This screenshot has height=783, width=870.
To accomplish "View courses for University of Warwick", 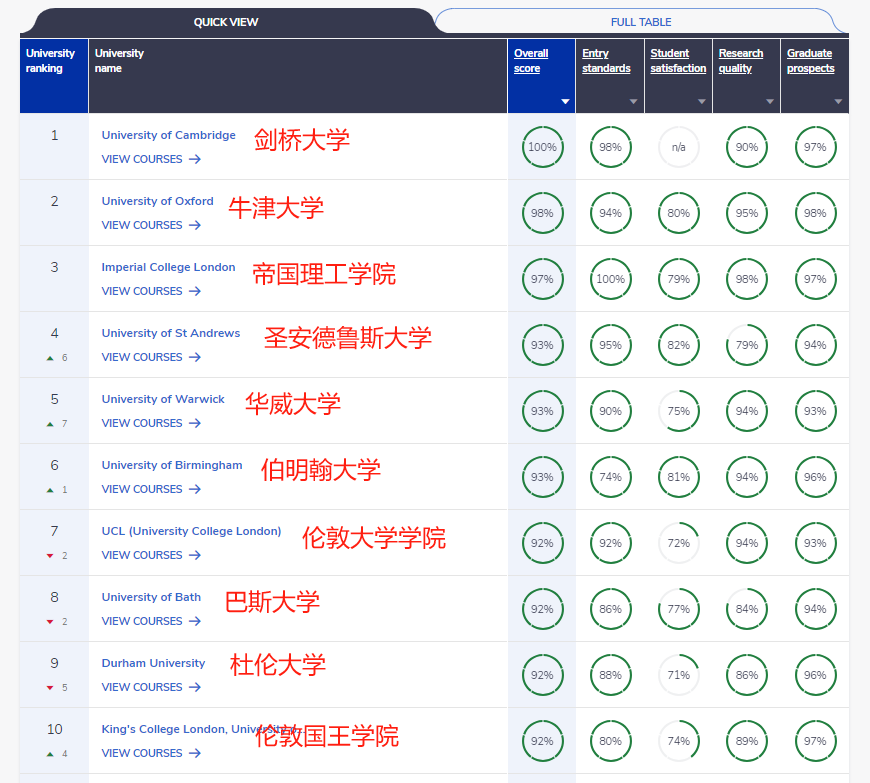I will click(x=151, y=423).
